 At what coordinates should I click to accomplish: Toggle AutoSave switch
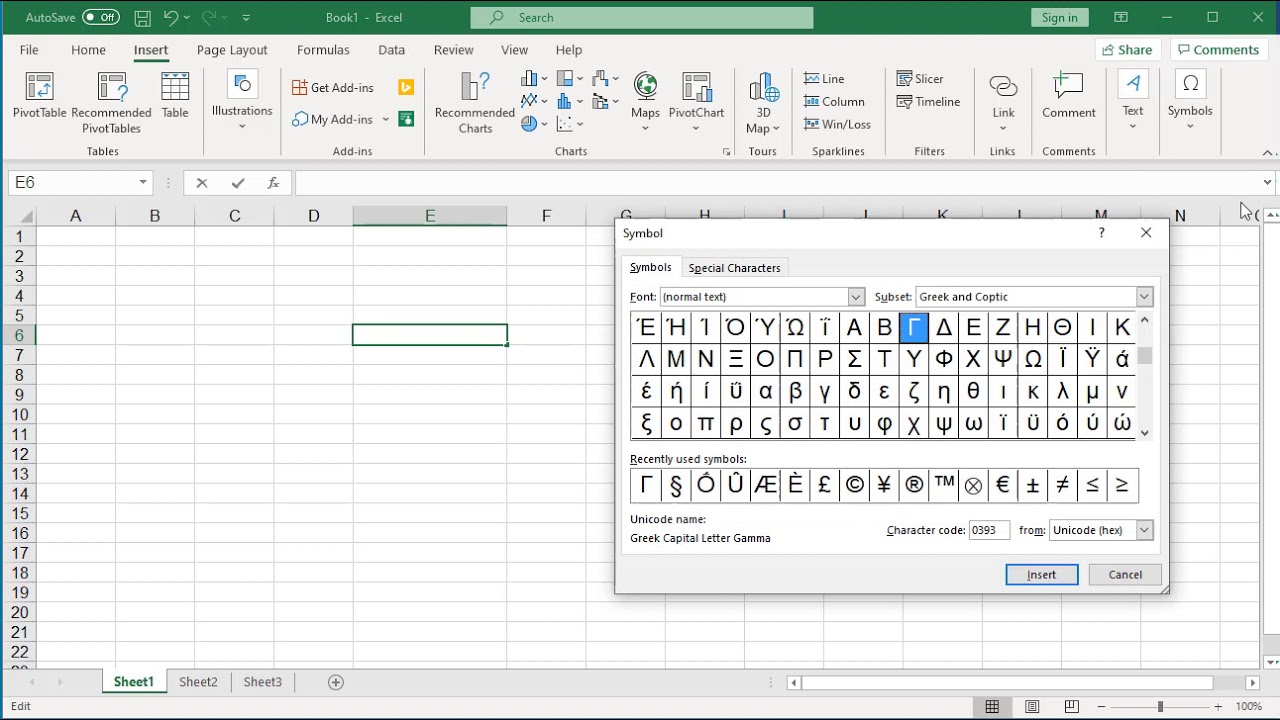[x=100, y=17]
